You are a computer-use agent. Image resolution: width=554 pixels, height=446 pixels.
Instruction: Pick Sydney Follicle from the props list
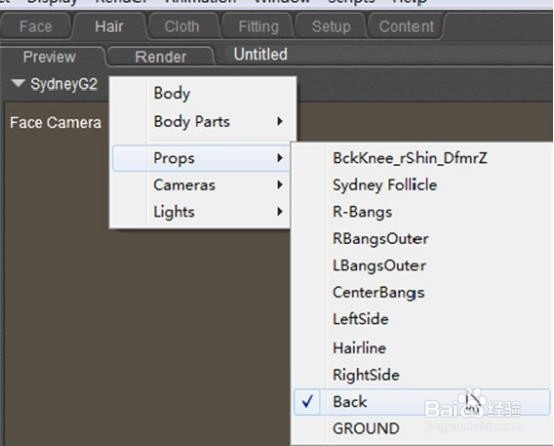point(385,185)
